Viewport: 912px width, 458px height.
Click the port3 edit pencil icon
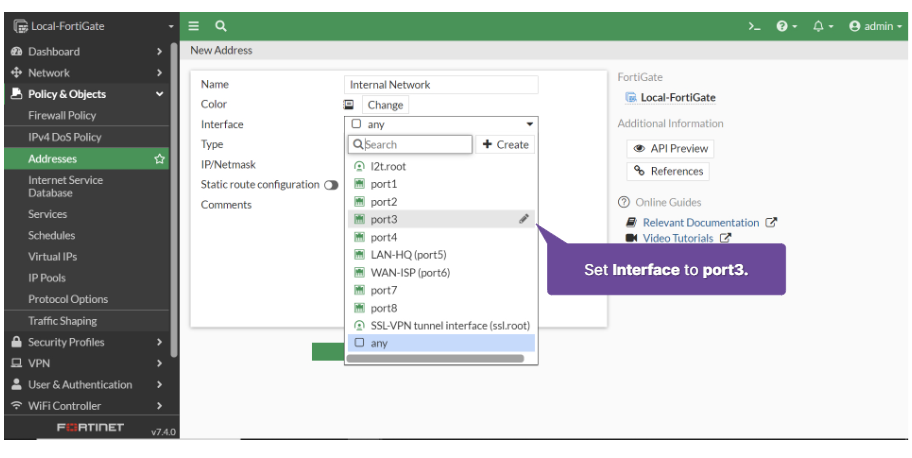pyautogui.click(x=523, y=219)
